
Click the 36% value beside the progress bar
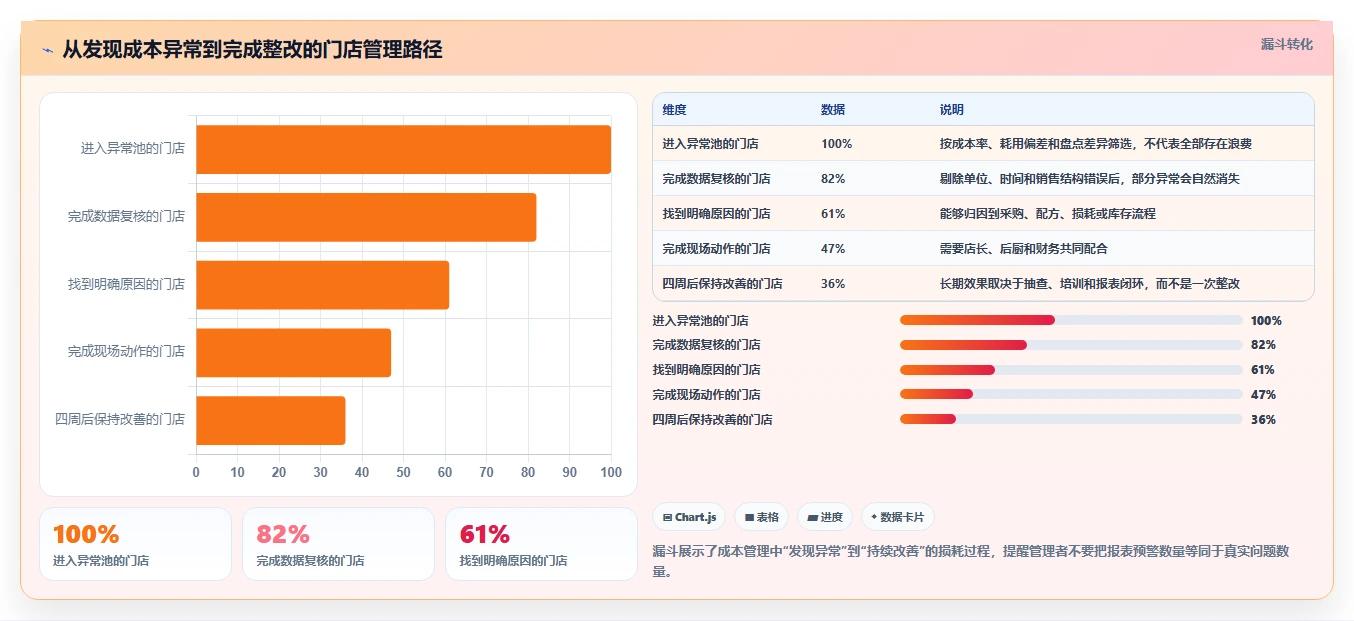(x=1263, y=420)
